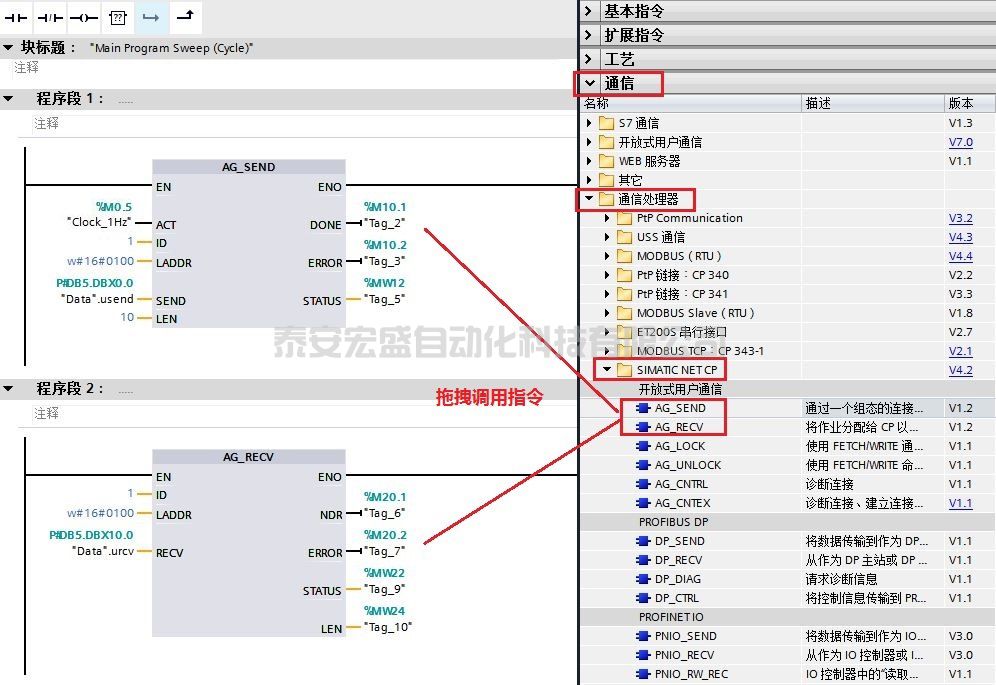Image resolution: width=996 pixels, height=685 pixels.
Task: Select the PNIO_SEND instruction block
Action: (685, 636)
